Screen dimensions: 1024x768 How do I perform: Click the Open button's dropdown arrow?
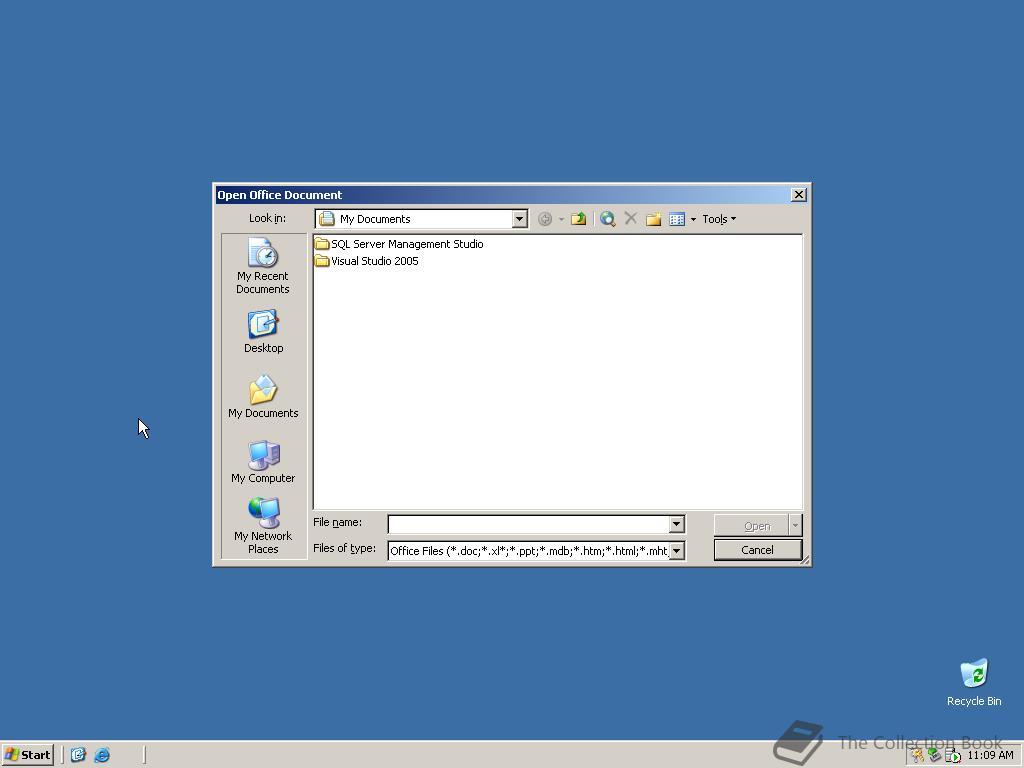[795, 525]
